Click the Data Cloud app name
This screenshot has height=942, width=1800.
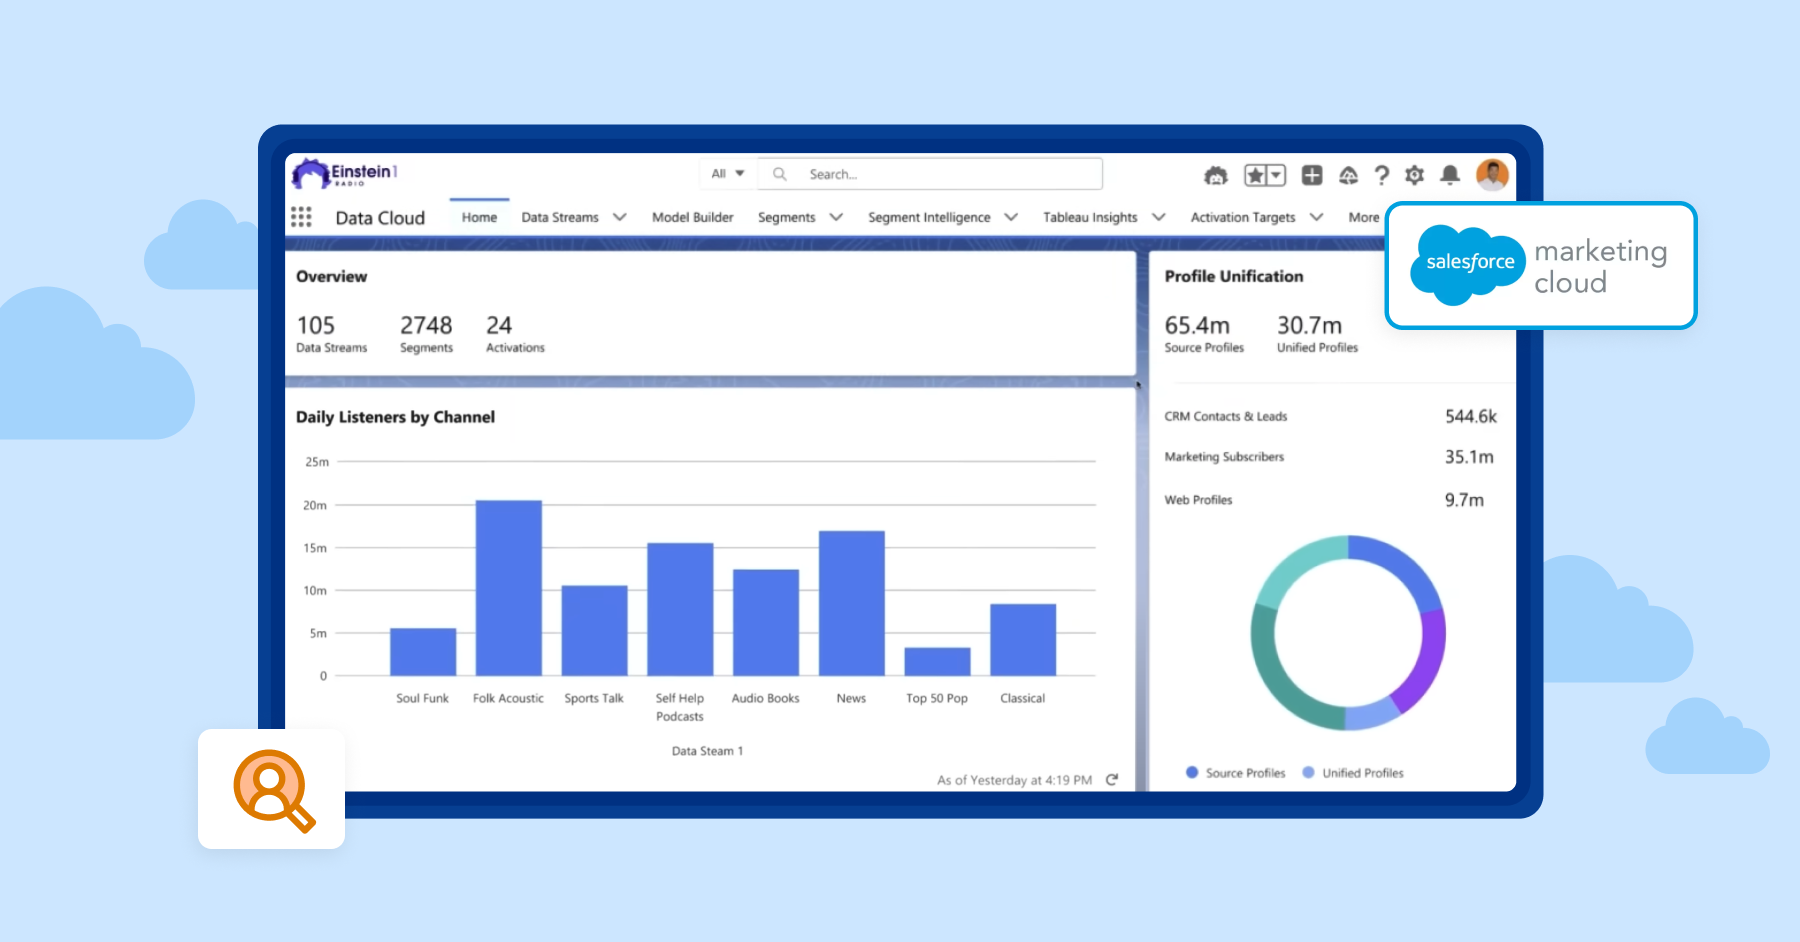(380, 218)
